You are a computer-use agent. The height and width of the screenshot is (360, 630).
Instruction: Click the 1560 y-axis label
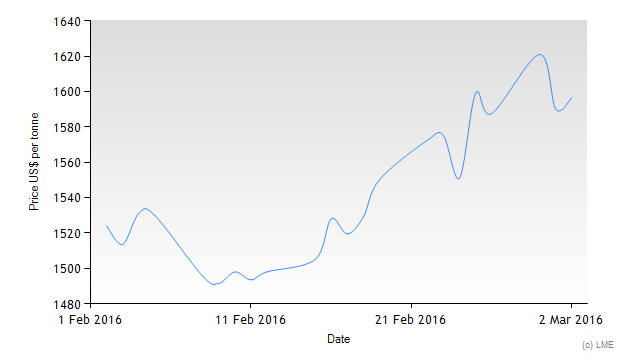point(67,163)
